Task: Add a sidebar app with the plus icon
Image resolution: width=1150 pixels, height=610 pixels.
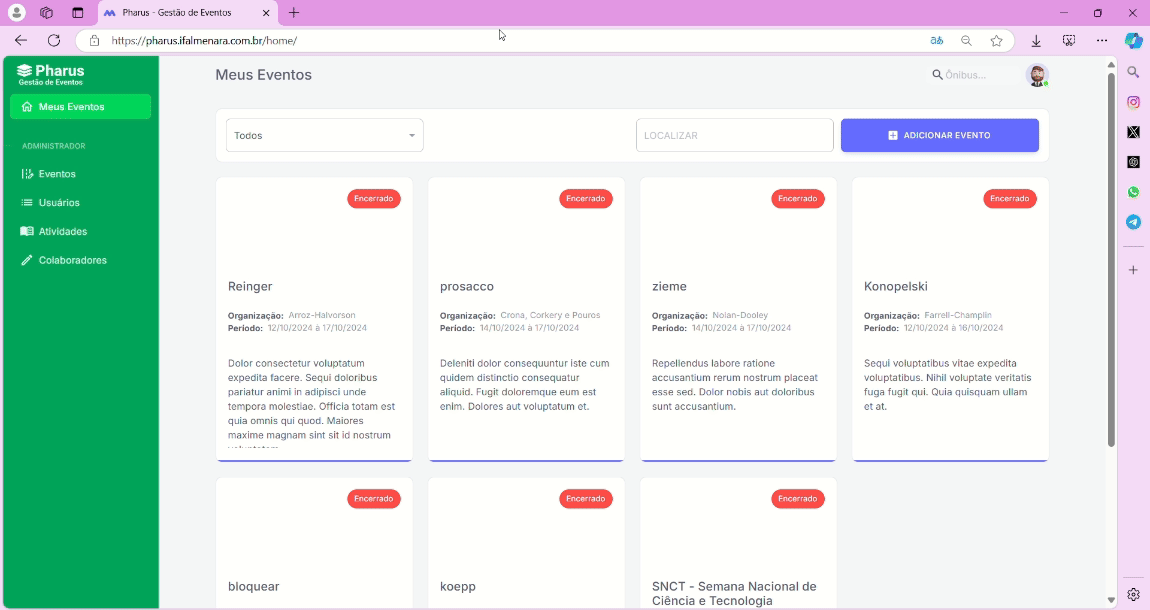Action: 1133,270
